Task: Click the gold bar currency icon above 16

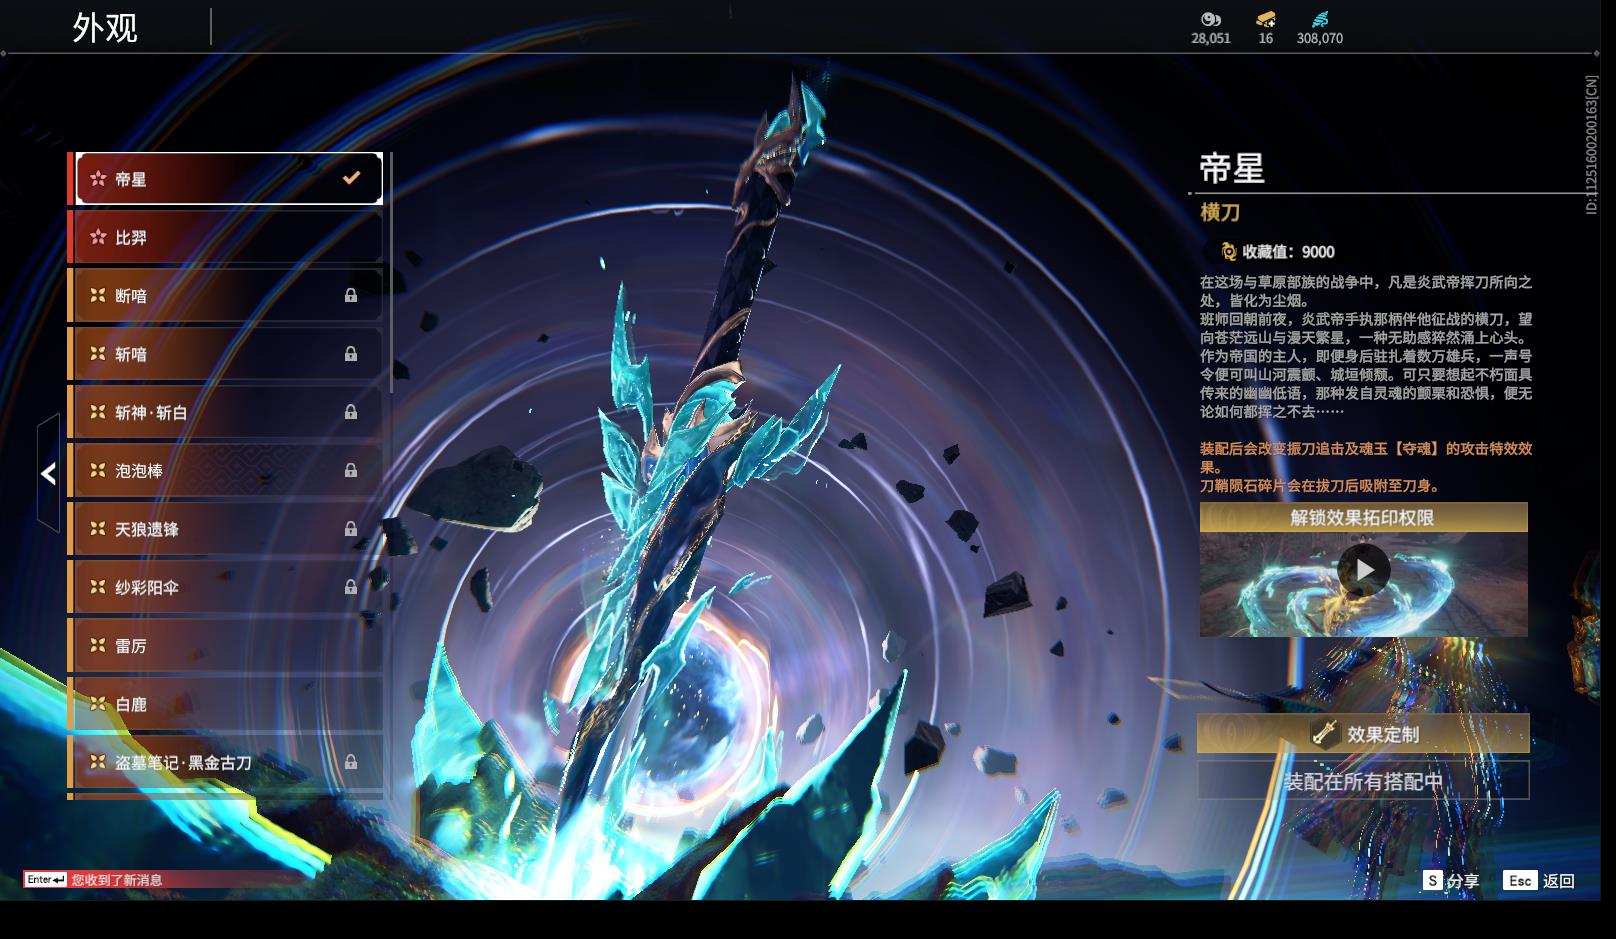Action: pyautogui.click(x=1266, y=19)
